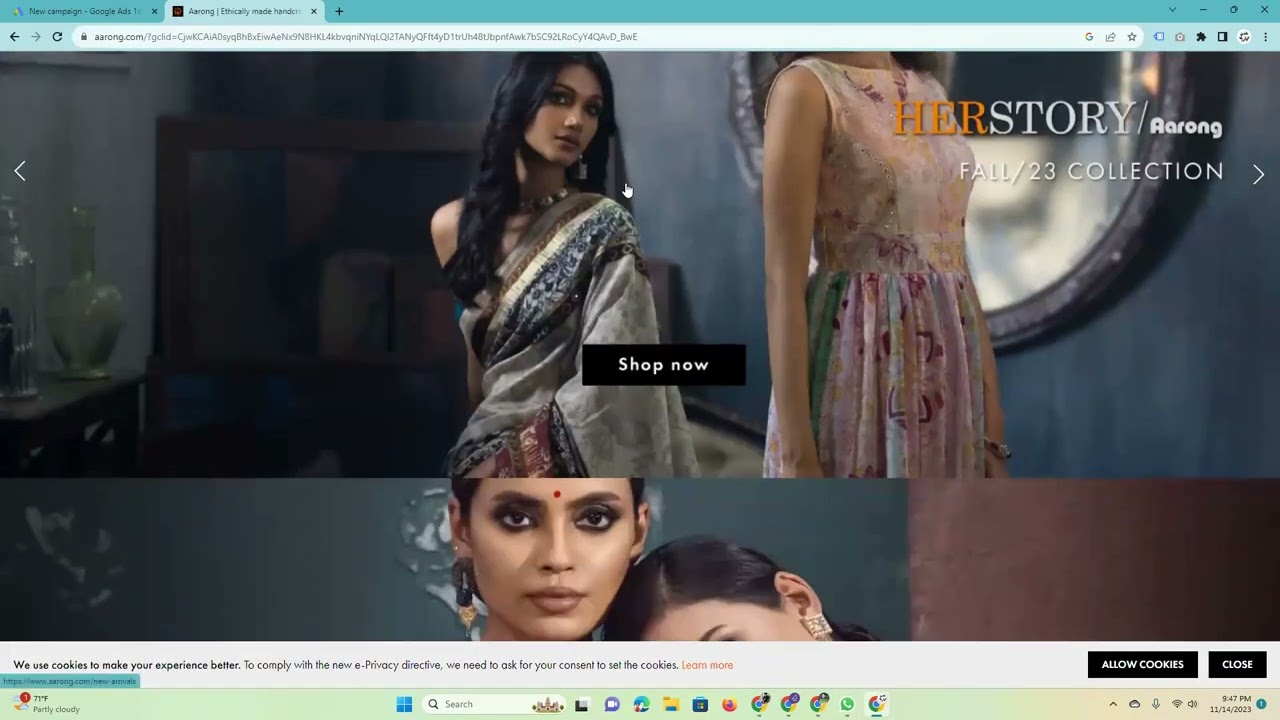Click HERSTORY Aarong banner title

(x=1057, y=119)
